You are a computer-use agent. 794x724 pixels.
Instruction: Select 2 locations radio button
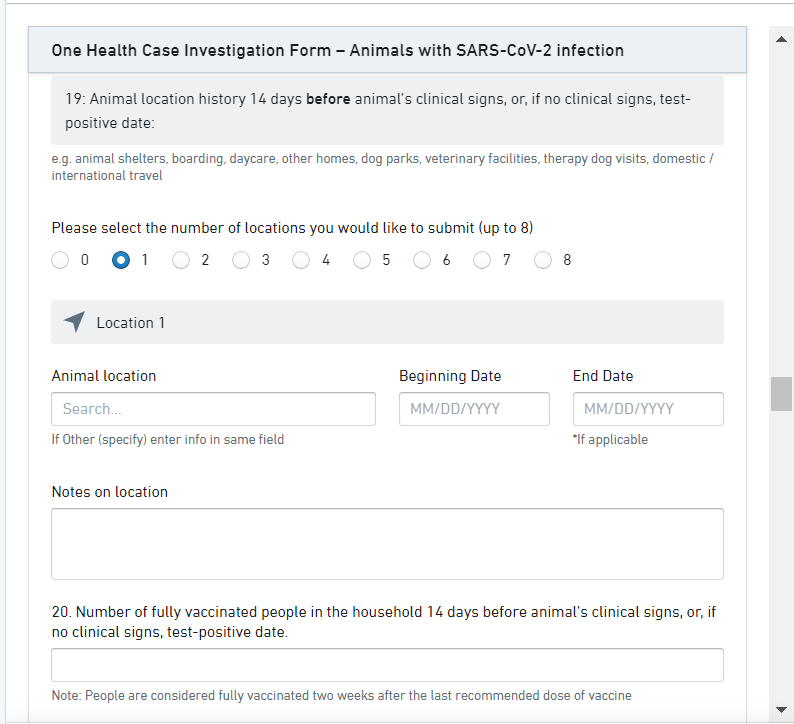click(181, 260)
